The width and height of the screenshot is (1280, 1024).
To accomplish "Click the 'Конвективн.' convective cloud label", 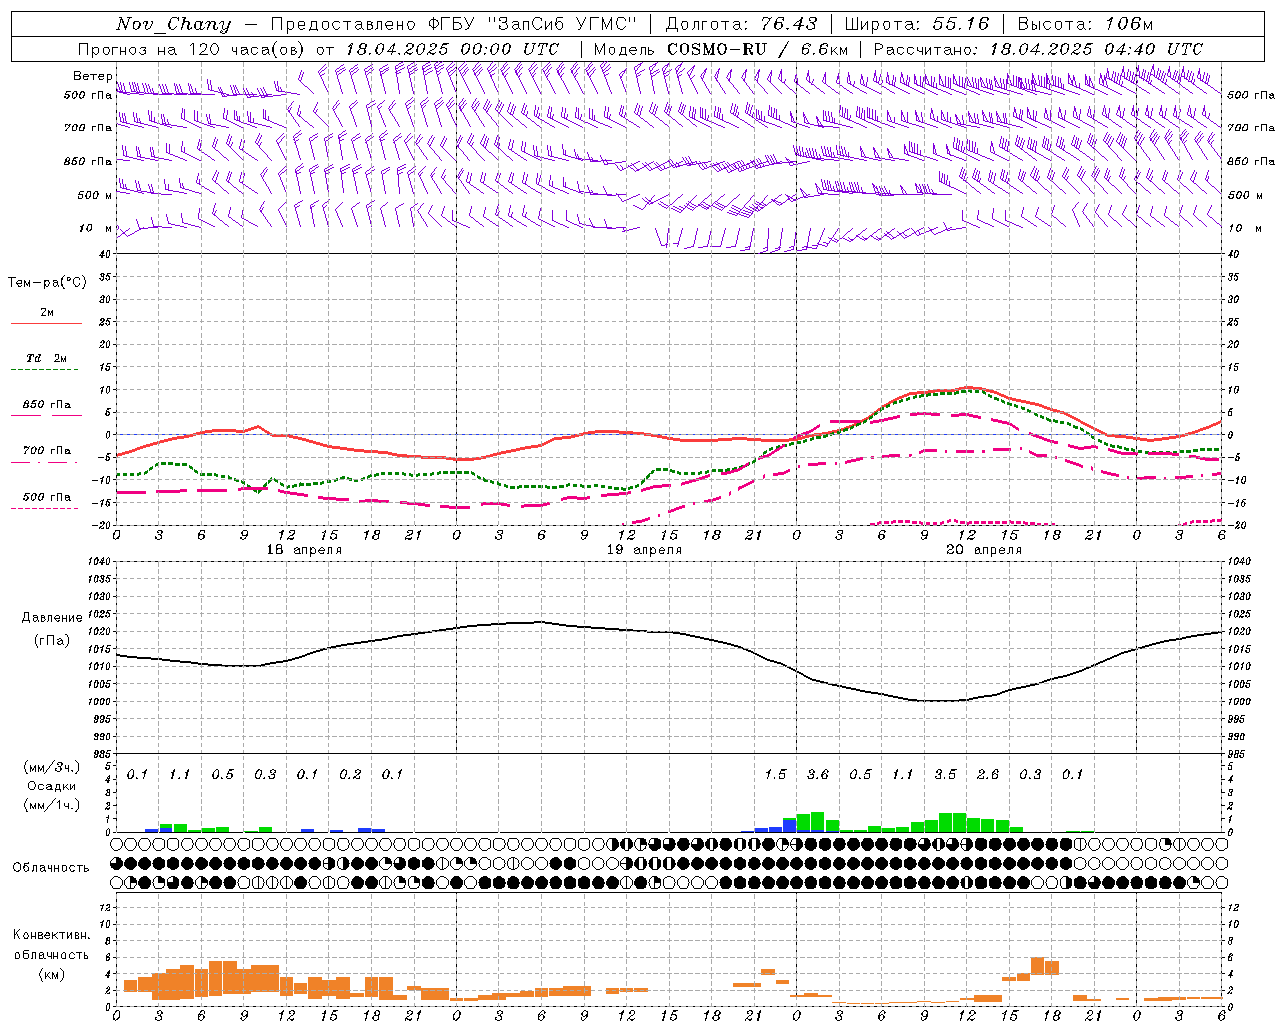I will click(x=51, y=935).
